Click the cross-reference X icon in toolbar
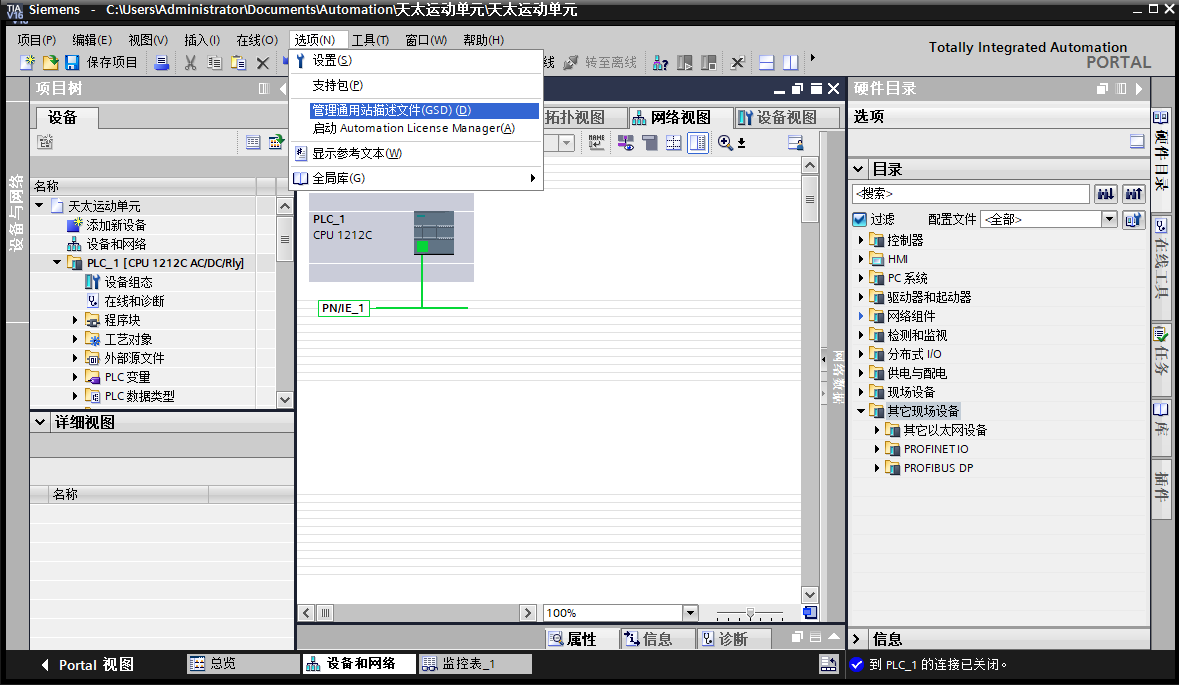 pos(737,63)
